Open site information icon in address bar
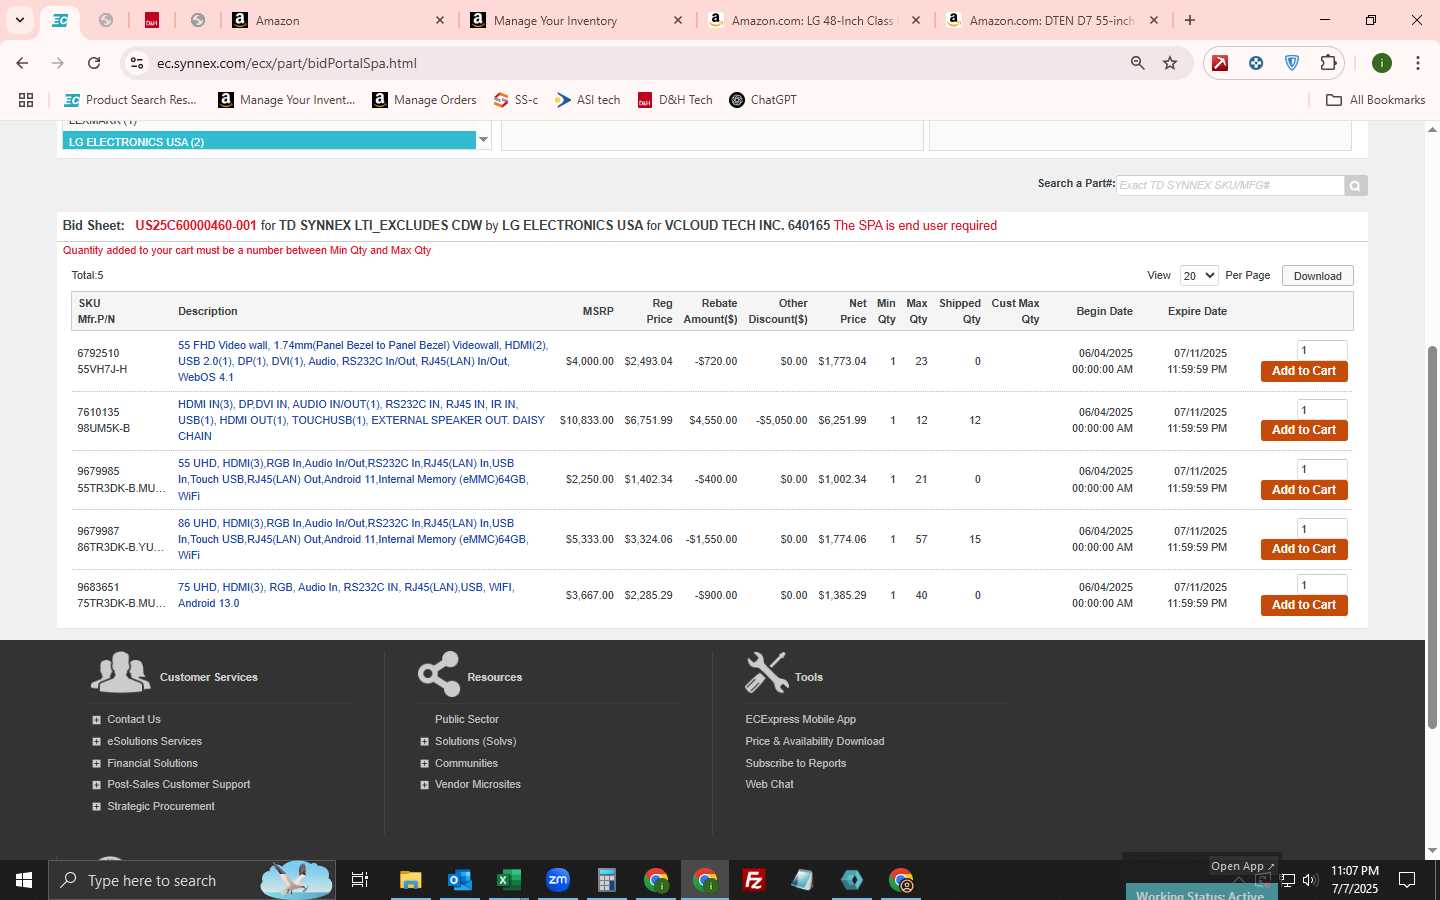 pos(137,63)
